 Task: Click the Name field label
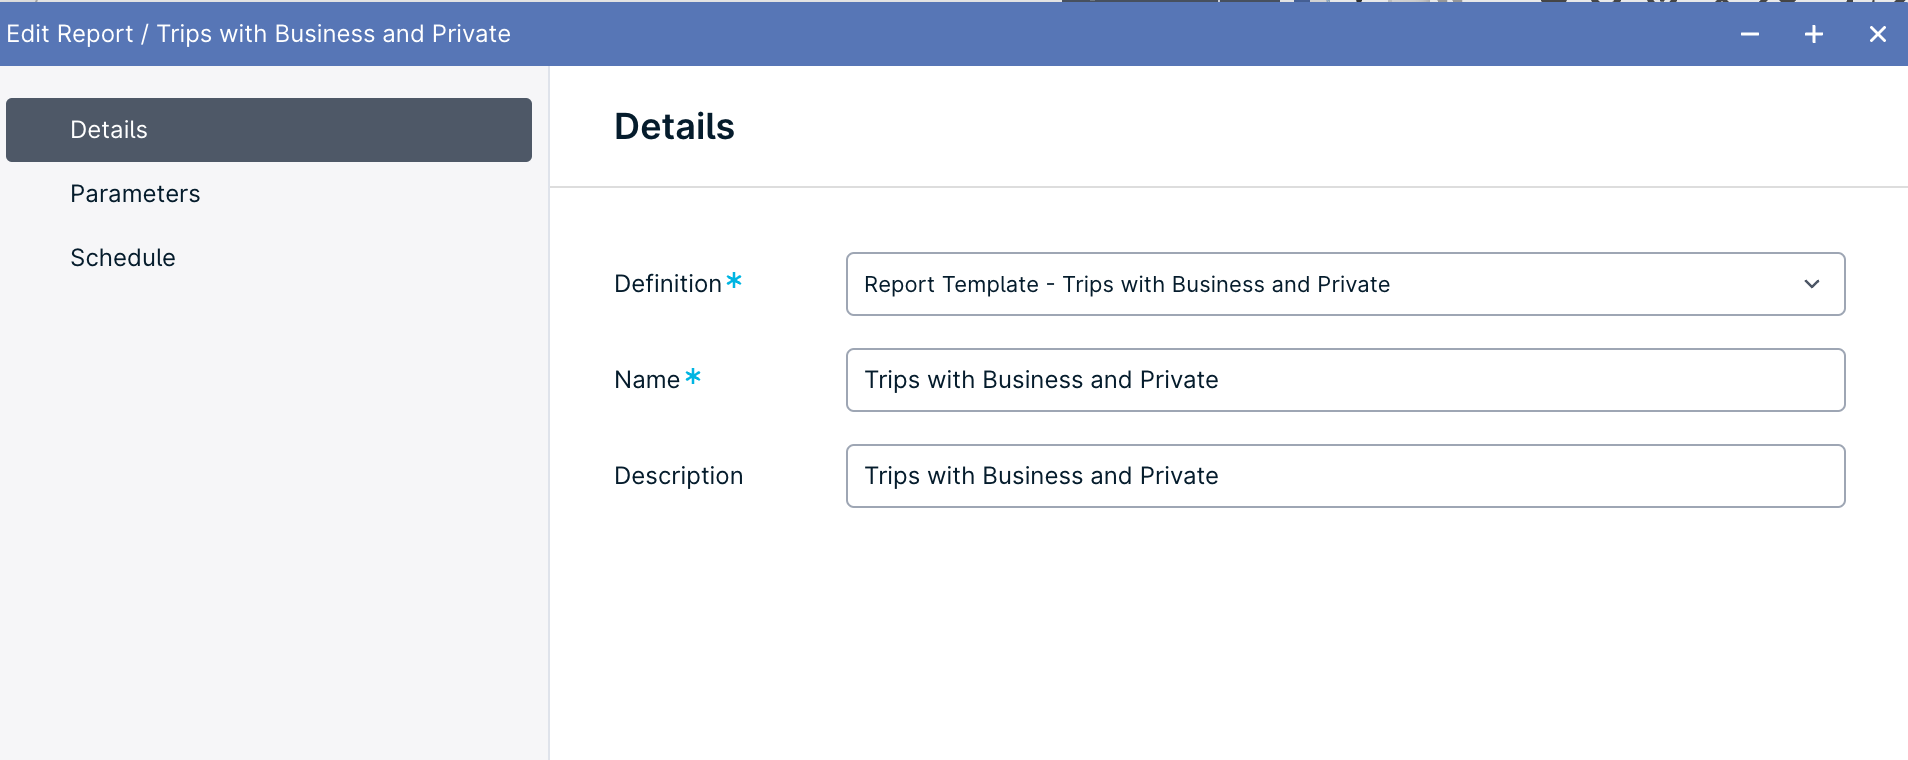point(647,380)
